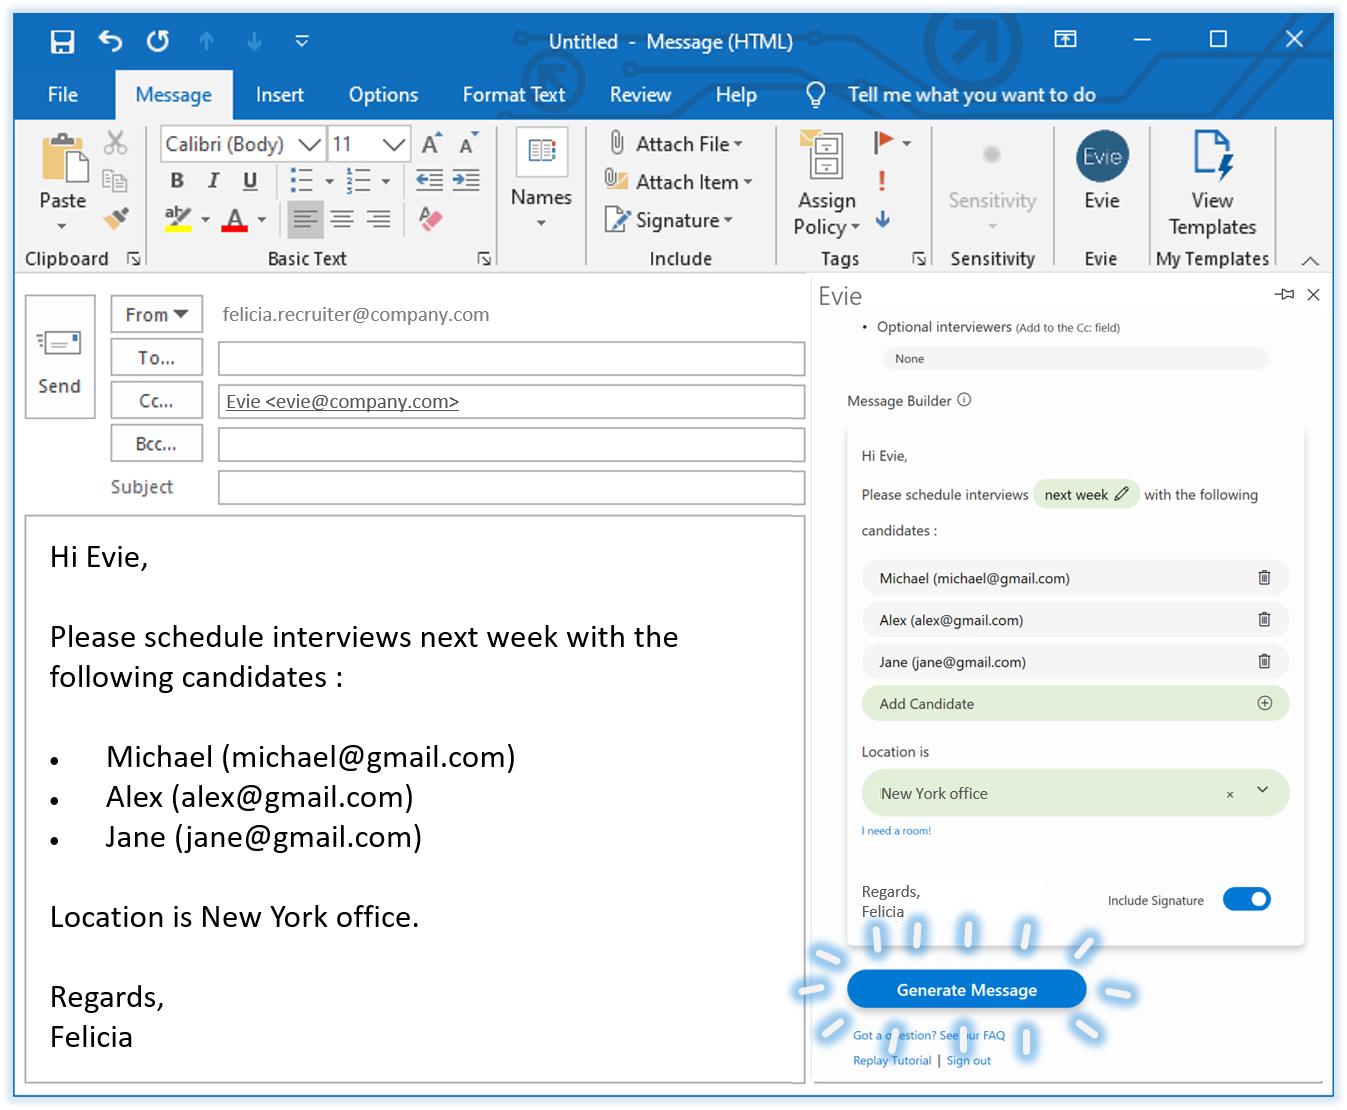This screenshot has width=1347, height=1110.
Task: Clear all formatting eraser icon
Action: point(430,218)
